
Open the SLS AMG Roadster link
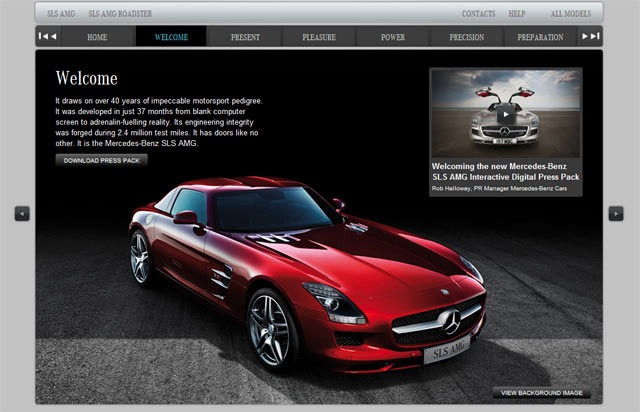click(118, 14)
